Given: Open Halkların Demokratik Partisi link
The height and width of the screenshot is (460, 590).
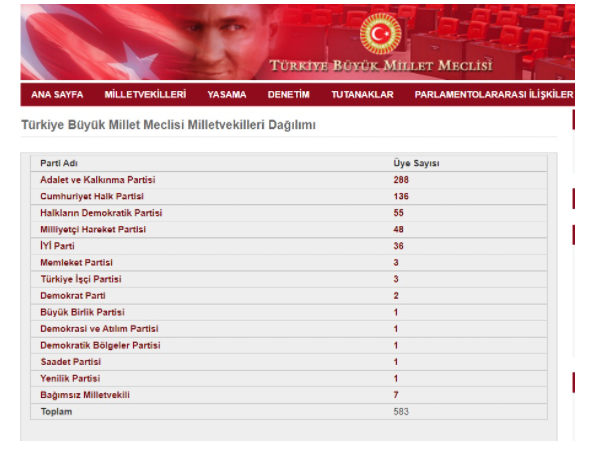Looking at the screenshot, I should 101,213.
